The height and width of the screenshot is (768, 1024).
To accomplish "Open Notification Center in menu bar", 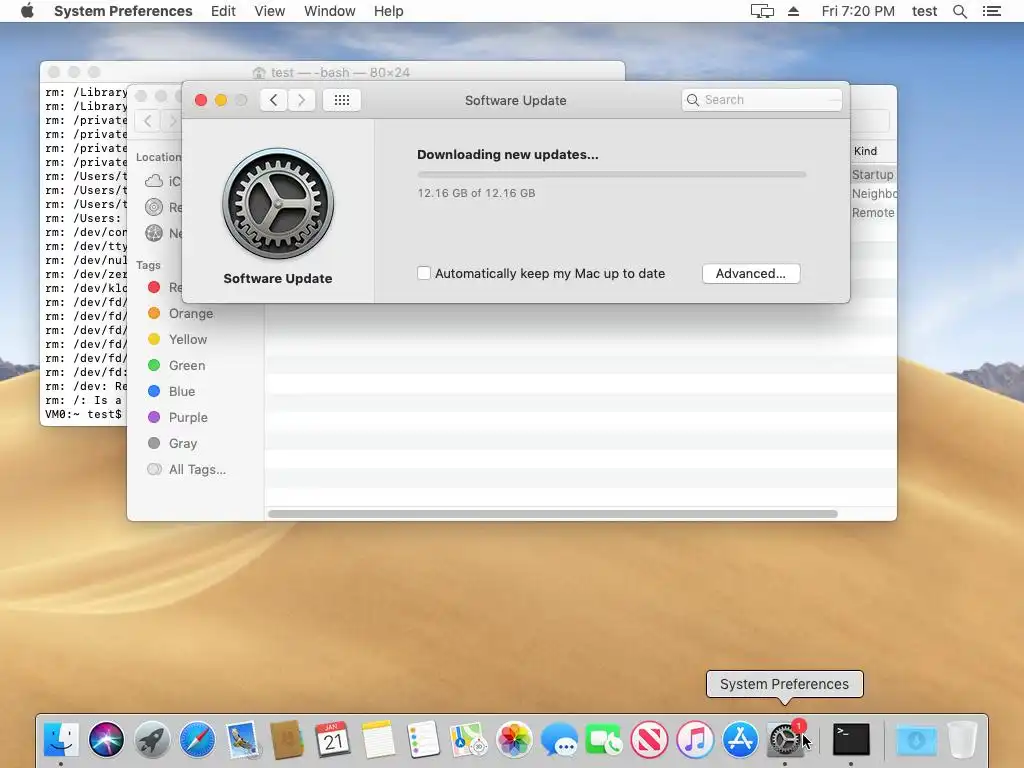I will tap(991, 11).
